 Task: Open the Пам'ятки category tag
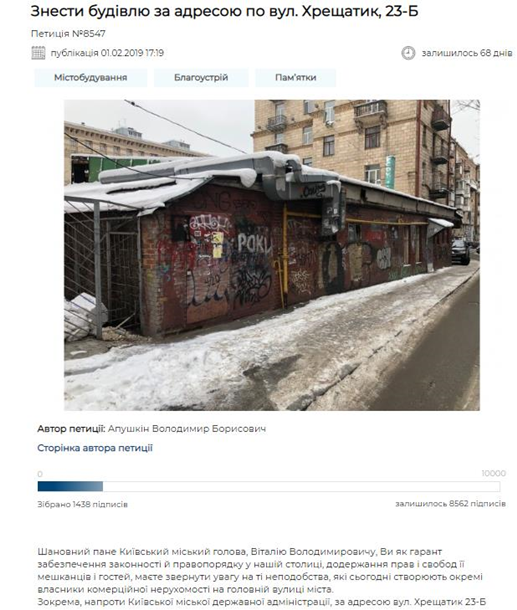coord(296,77)
